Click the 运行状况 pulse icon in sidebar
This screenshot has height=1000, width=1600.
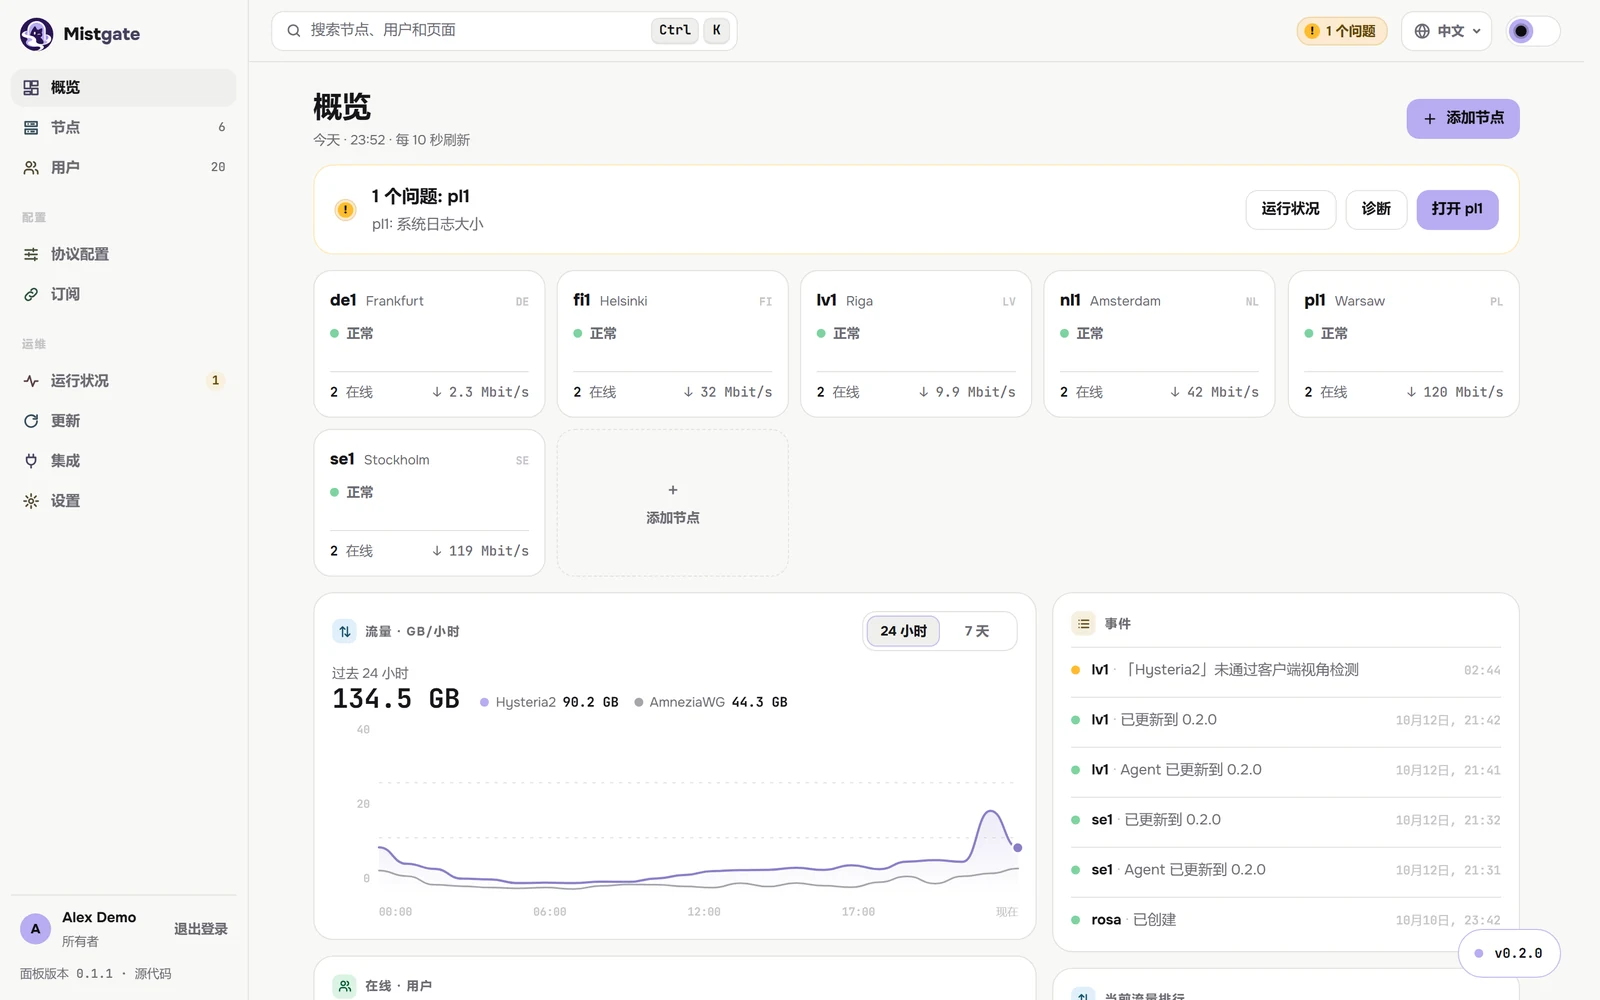[31, 381]
